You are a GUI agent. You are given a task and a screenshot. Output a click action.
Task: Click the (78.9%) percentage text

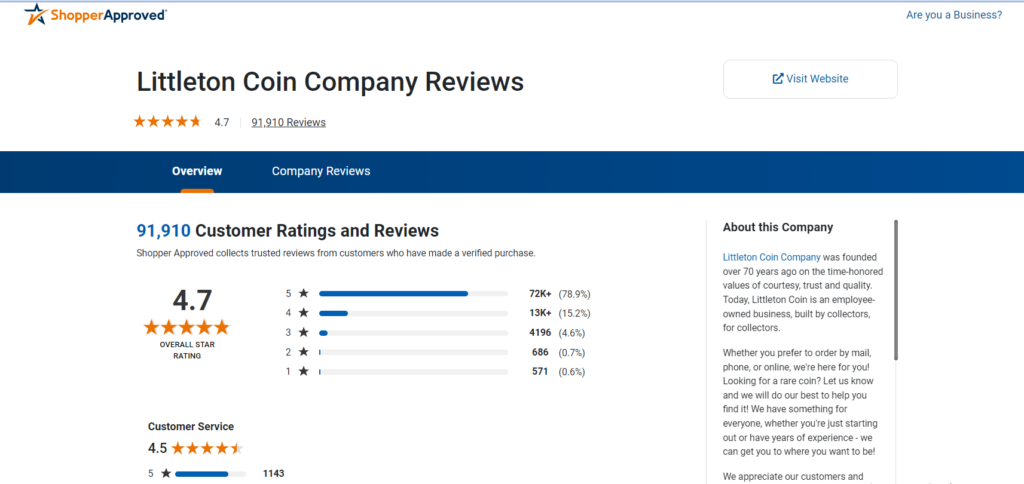point(574,294)
